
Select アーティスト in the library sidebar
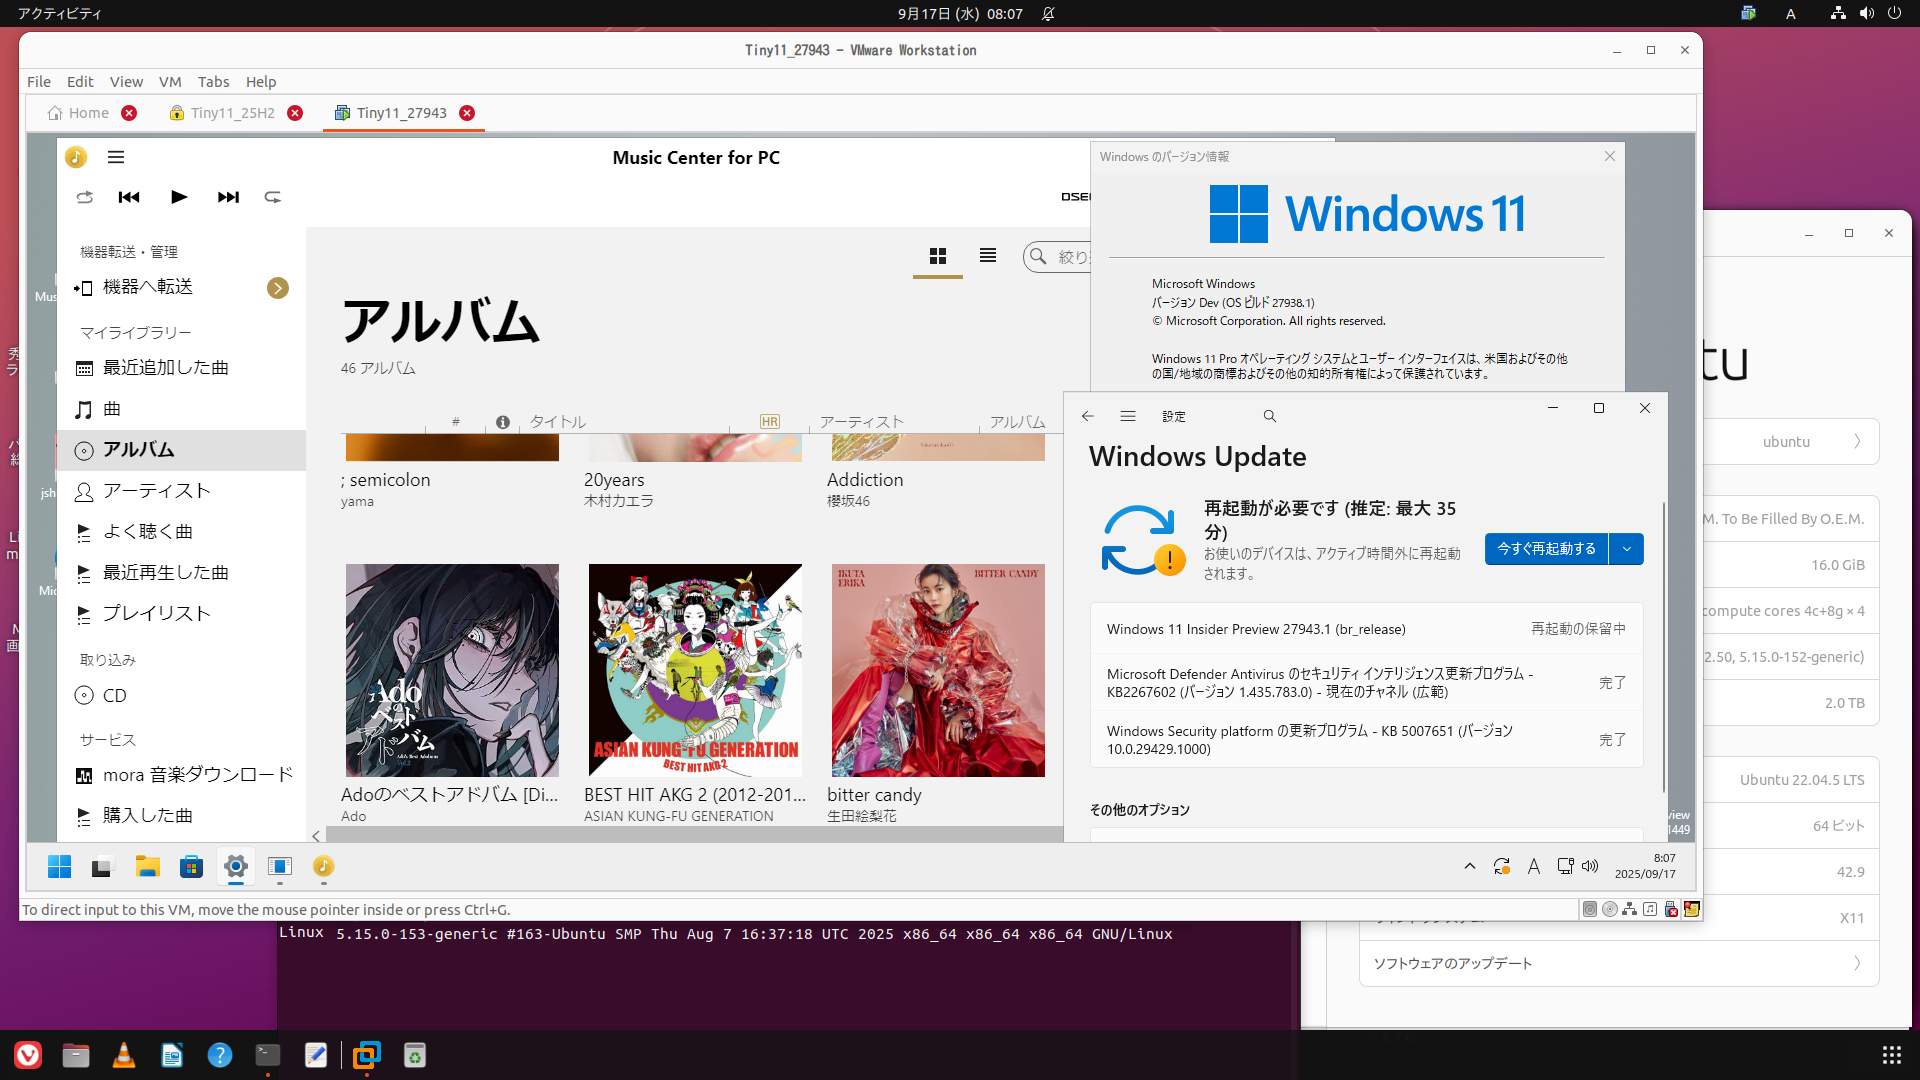click(156, 491)
